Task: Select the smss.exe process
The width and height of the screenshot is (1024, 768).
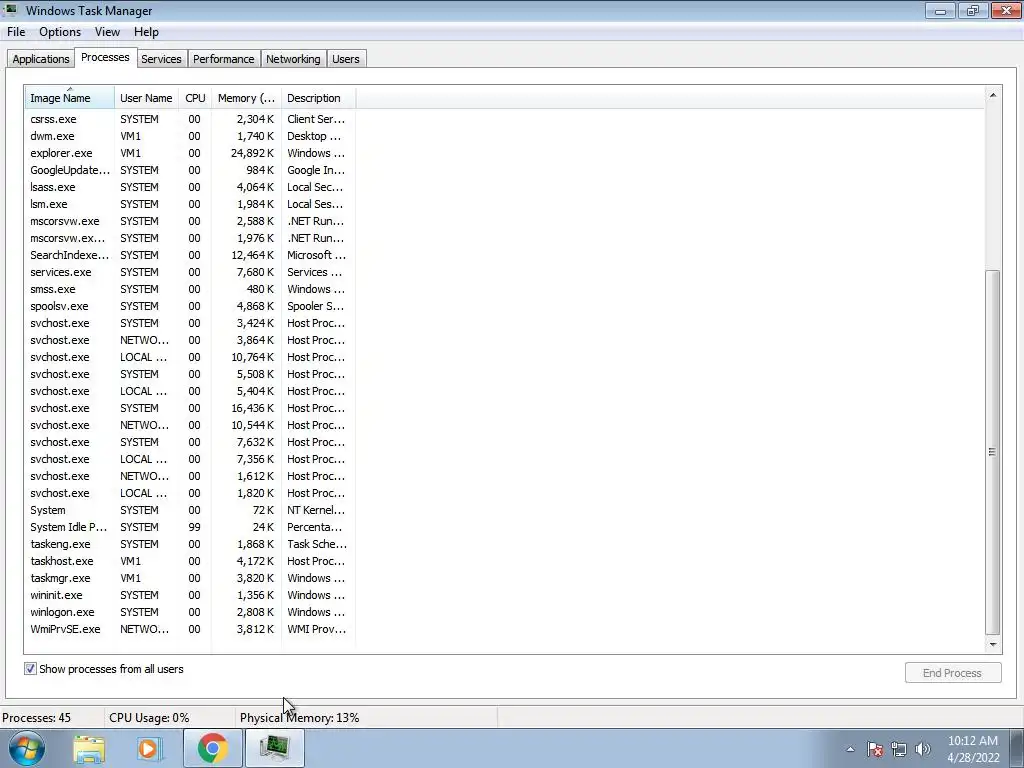Action: (x=189, y=289)
